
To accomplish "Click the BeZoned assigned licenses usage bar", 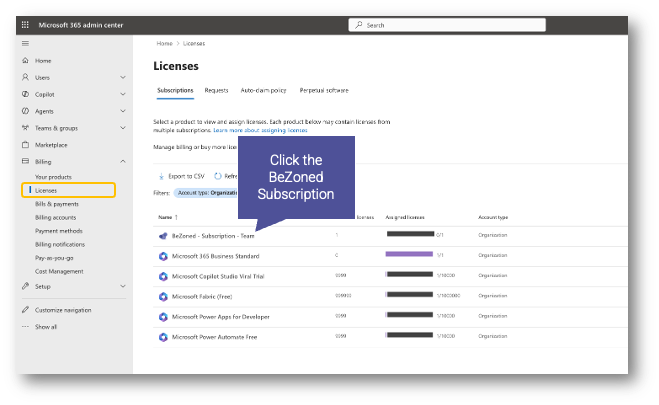I will pyautogui.click(x=410, y=234).
